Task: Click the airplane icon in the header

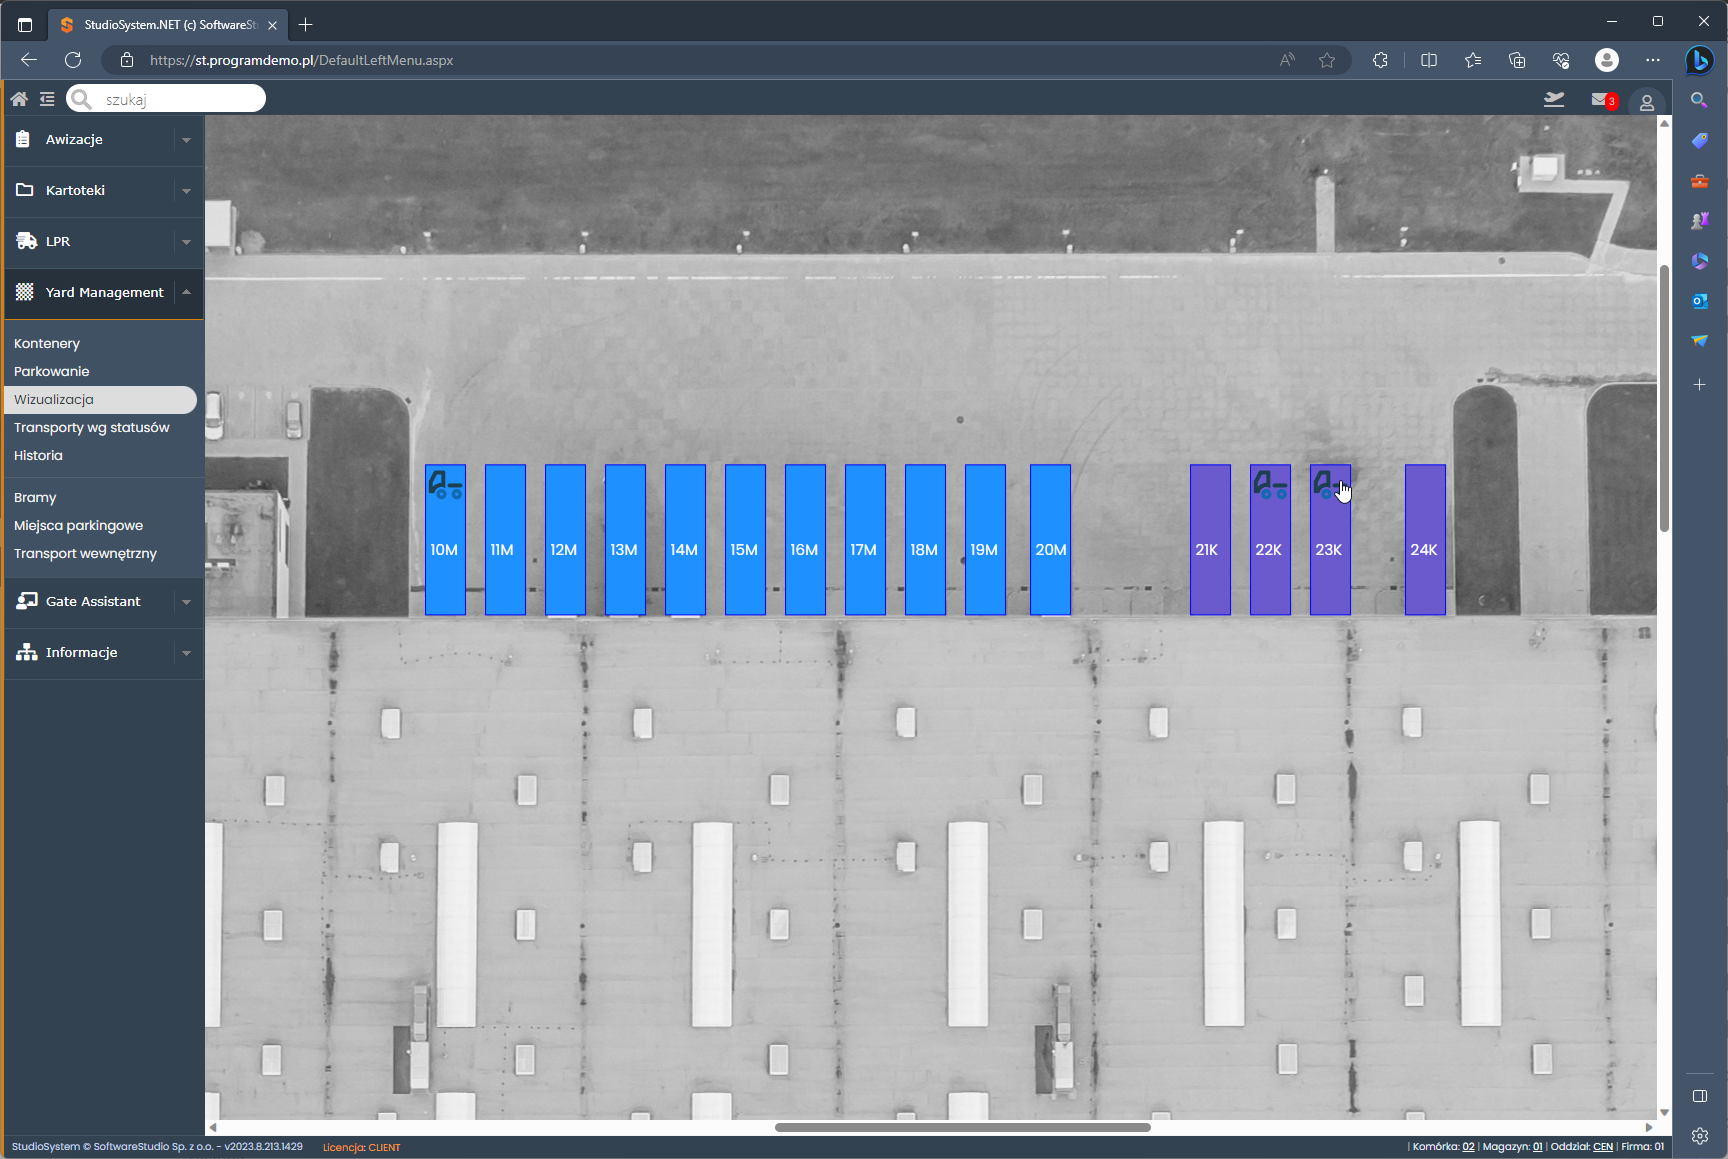Action: click(x=1554, y=99)
